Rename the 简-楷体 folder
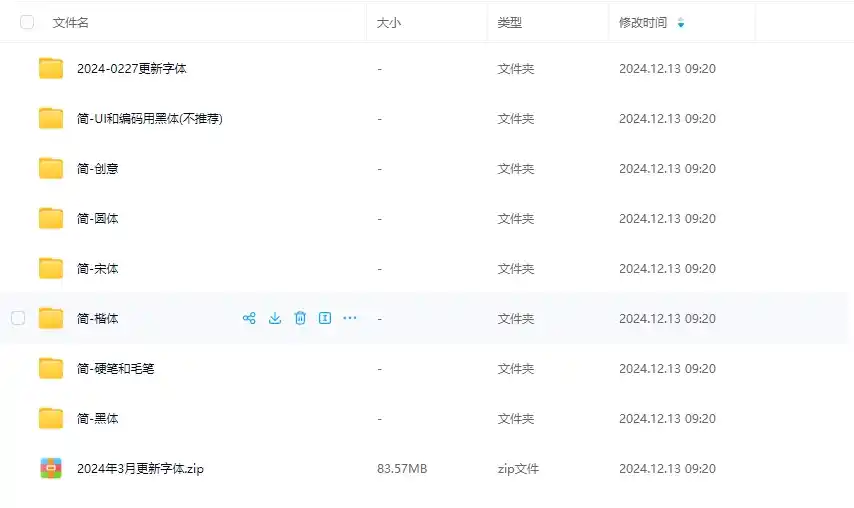The height and width of the screenshot is (508, 854). point(325,318)
